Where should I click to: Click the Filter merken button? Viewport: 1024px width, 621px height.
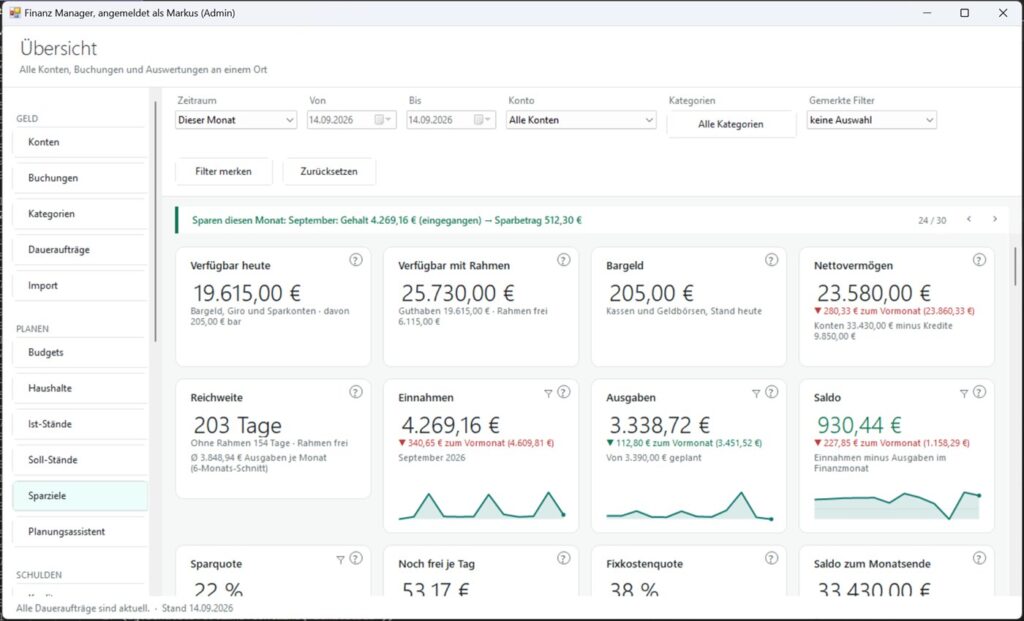click(x=223, y=171)
